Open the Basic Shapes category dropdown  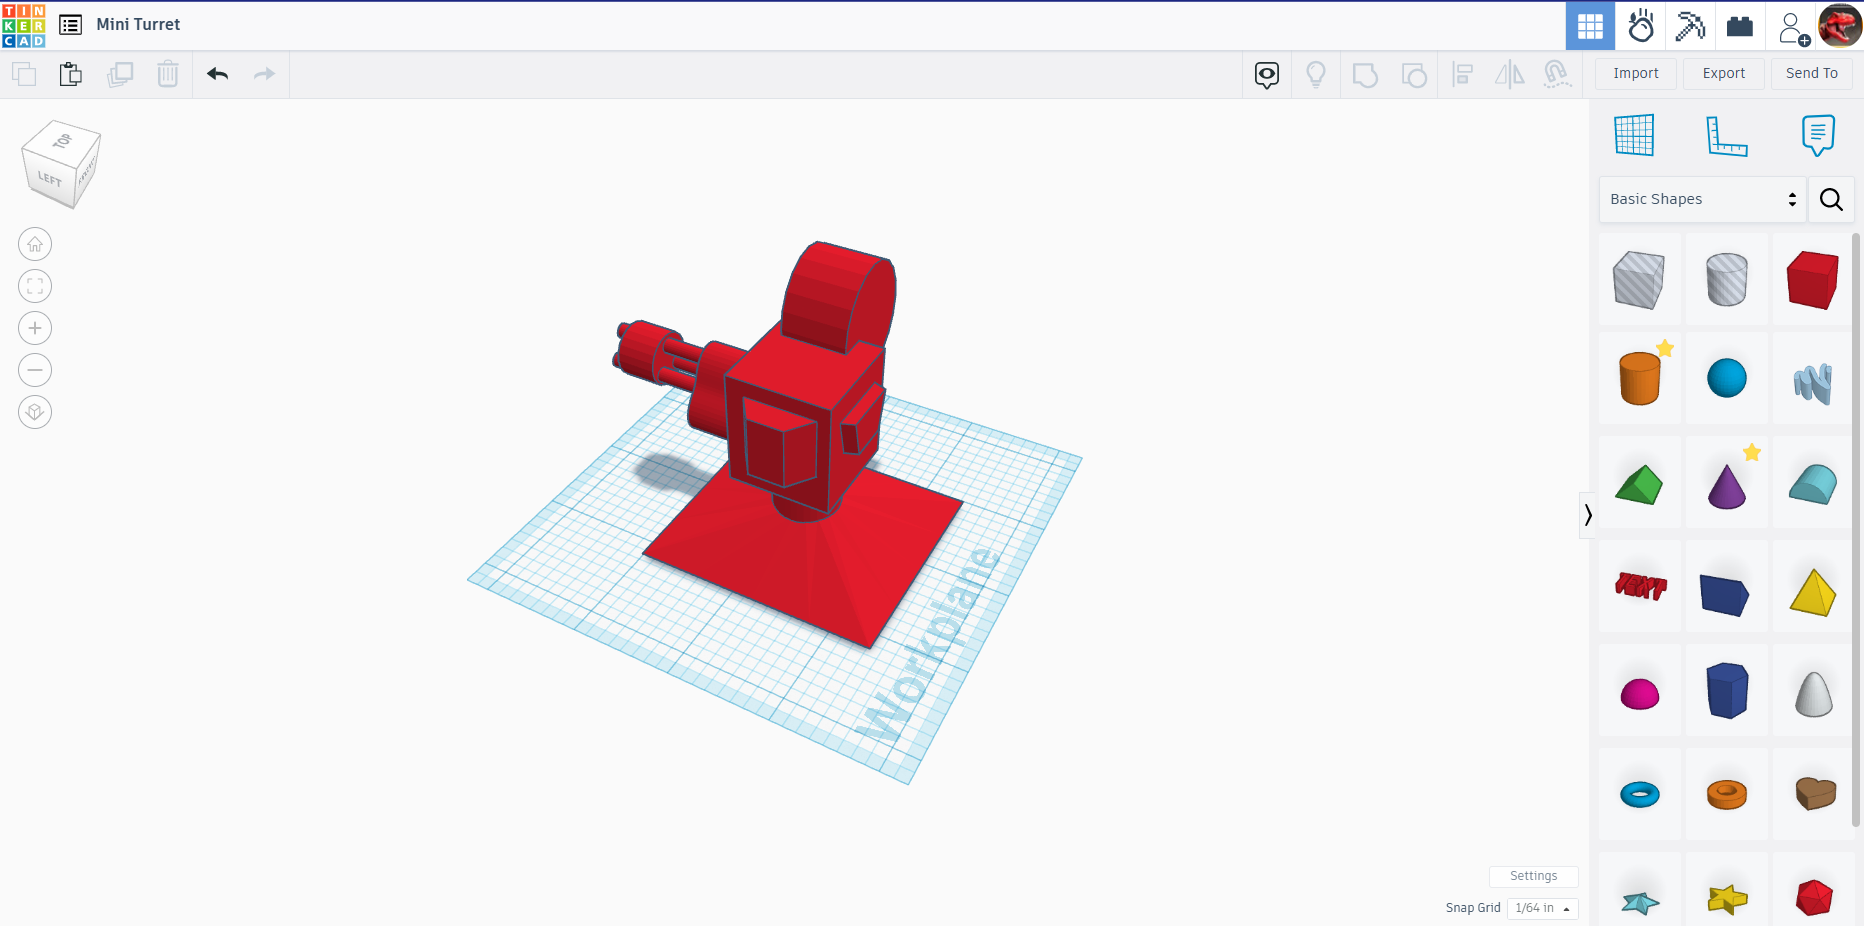click(1700, 199)
